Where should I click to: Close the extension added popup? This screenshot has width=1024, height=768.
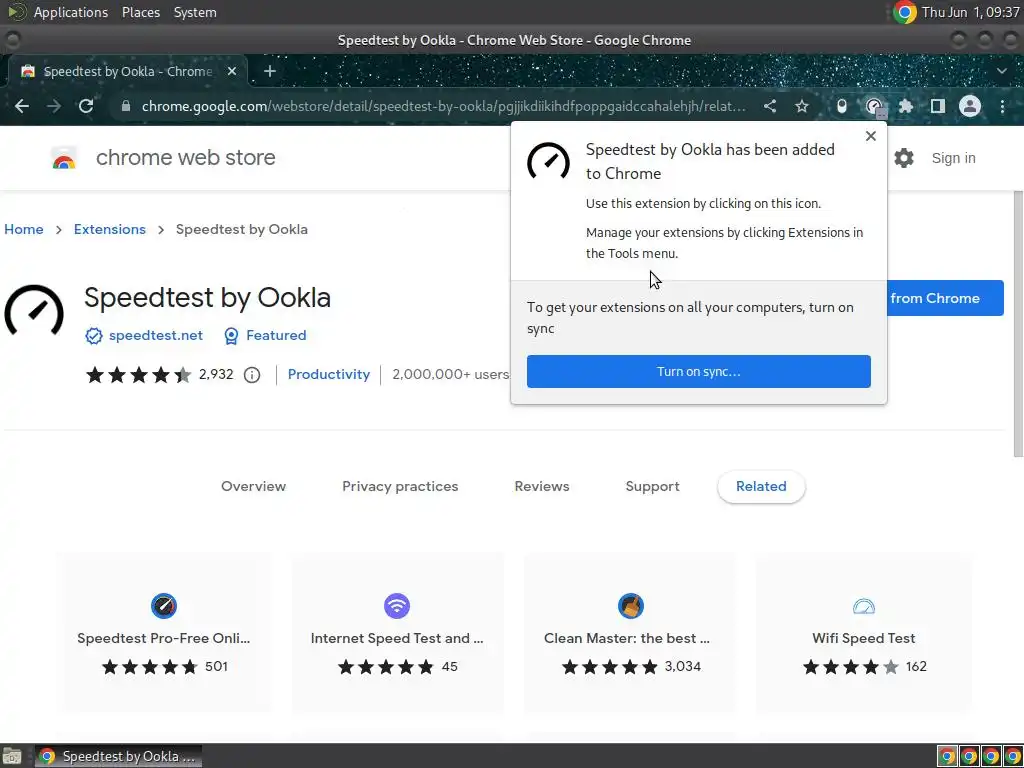coord(871,136)
